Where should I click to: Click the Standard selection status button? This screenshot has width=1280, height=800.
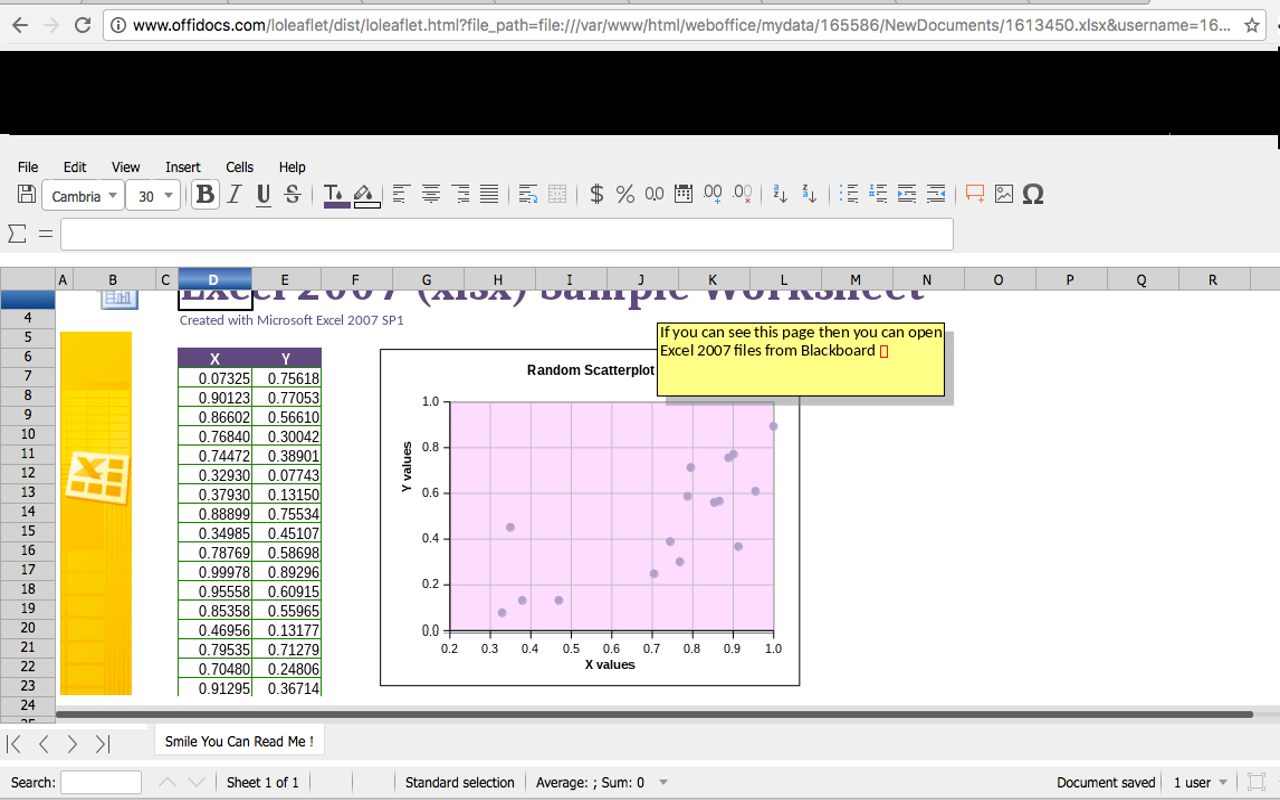pyautogui.click(x=459, y=782)
